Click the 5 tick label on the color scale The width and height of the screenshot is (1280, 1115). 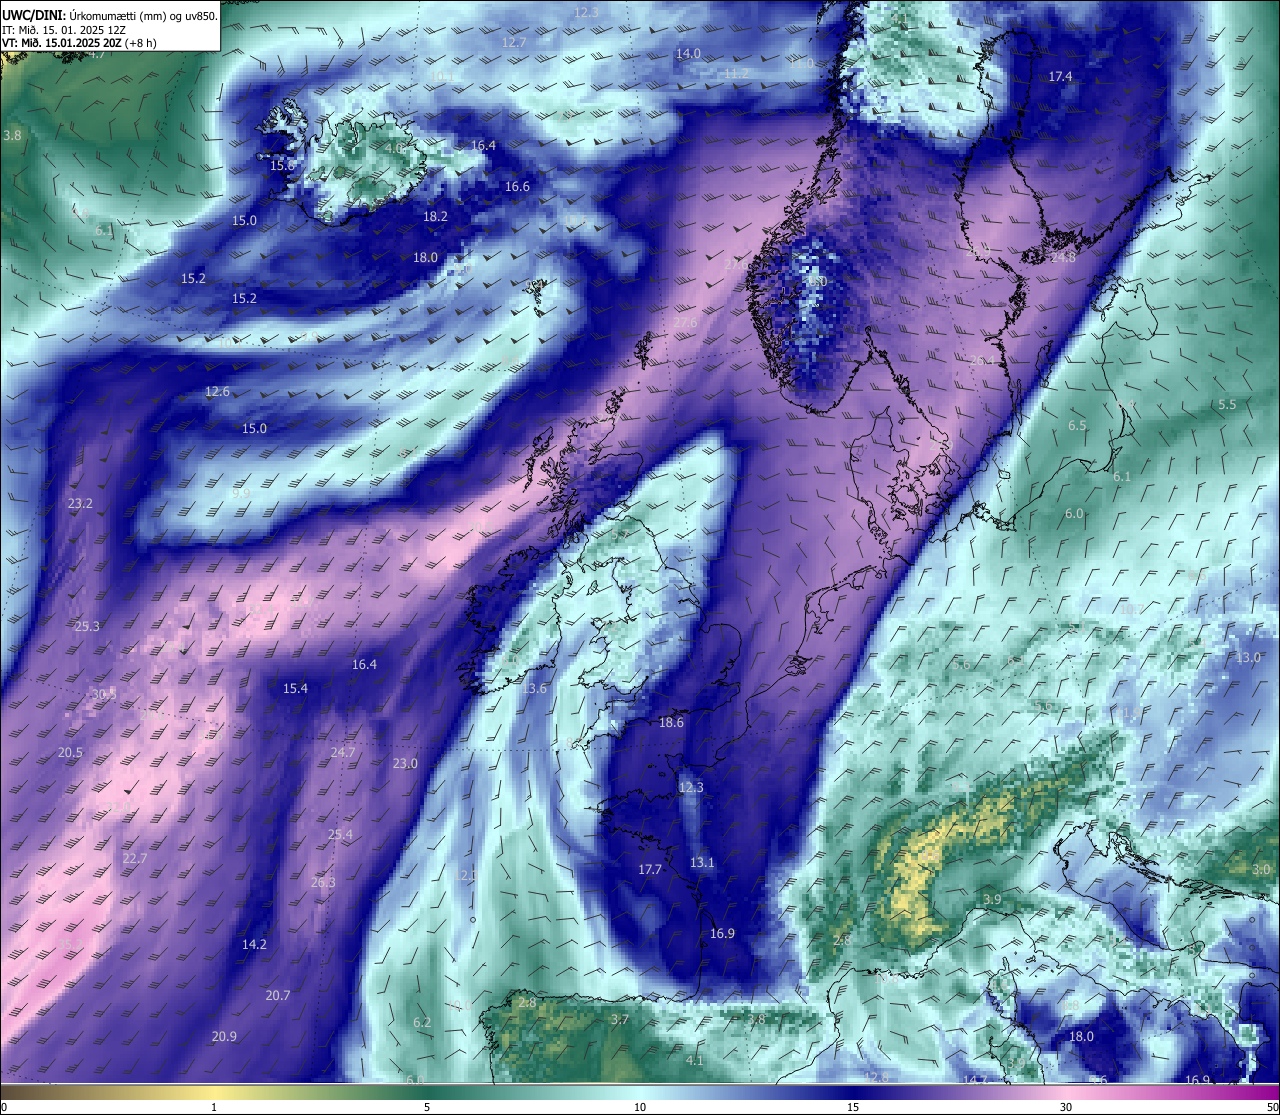[427, 1107]
